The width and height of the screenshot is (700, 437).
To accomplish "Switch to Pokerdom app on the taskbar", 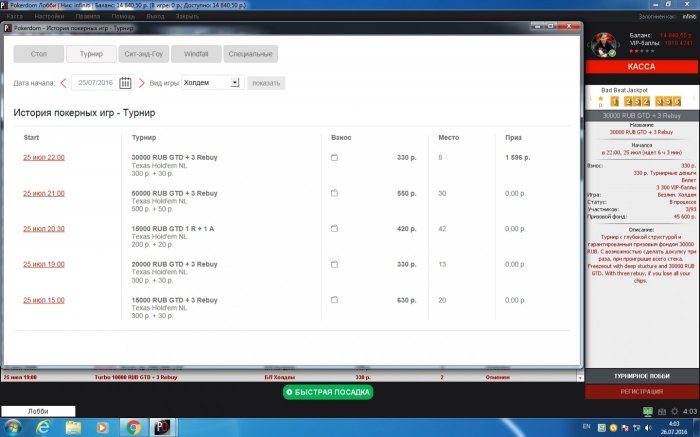I will pyautogui.click(x=162, y=428).
